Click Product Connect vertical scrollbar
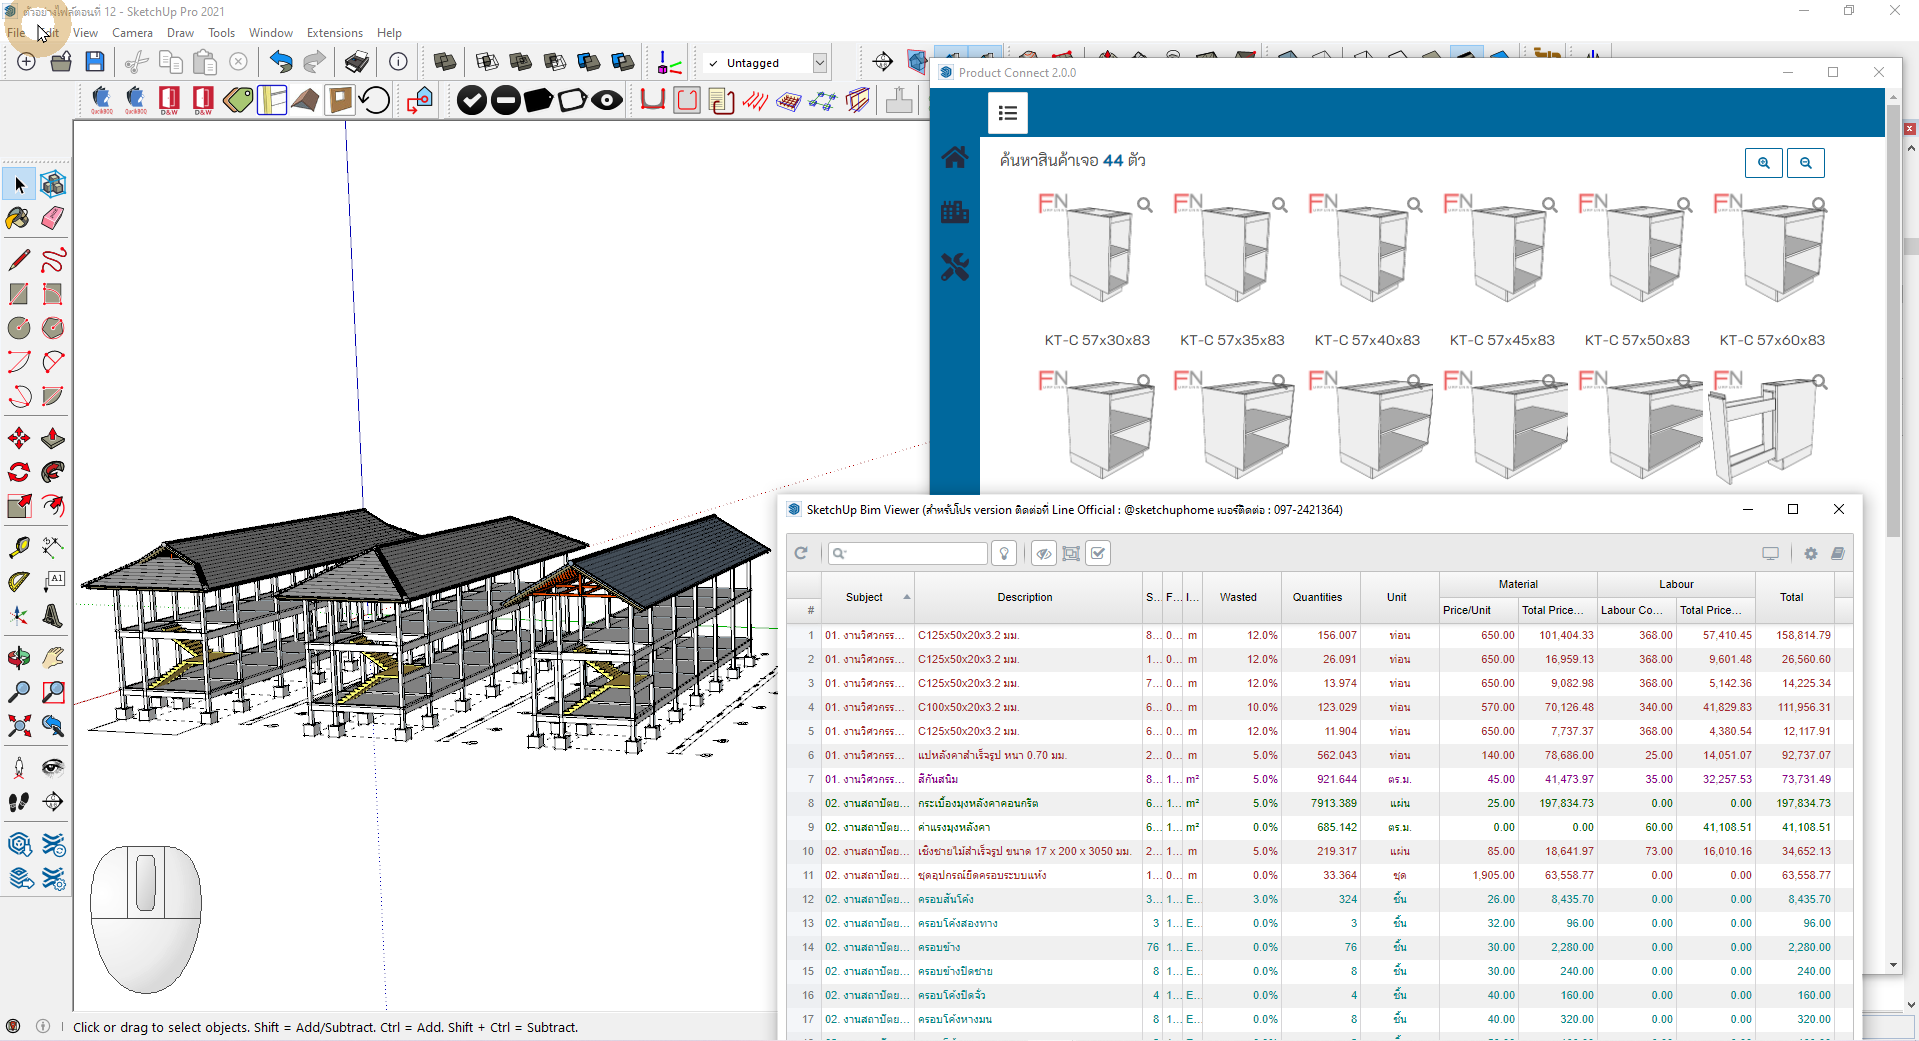 point(1893,322)
